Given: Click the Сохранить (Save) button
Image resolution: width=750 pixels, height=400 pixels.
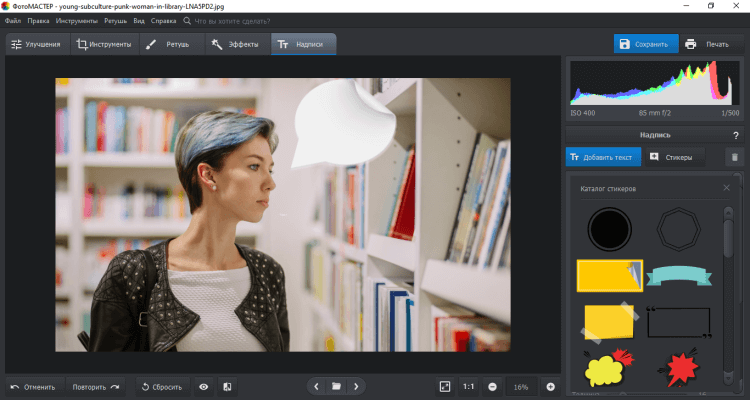Looking at the screenshot, I should point(646,44).
